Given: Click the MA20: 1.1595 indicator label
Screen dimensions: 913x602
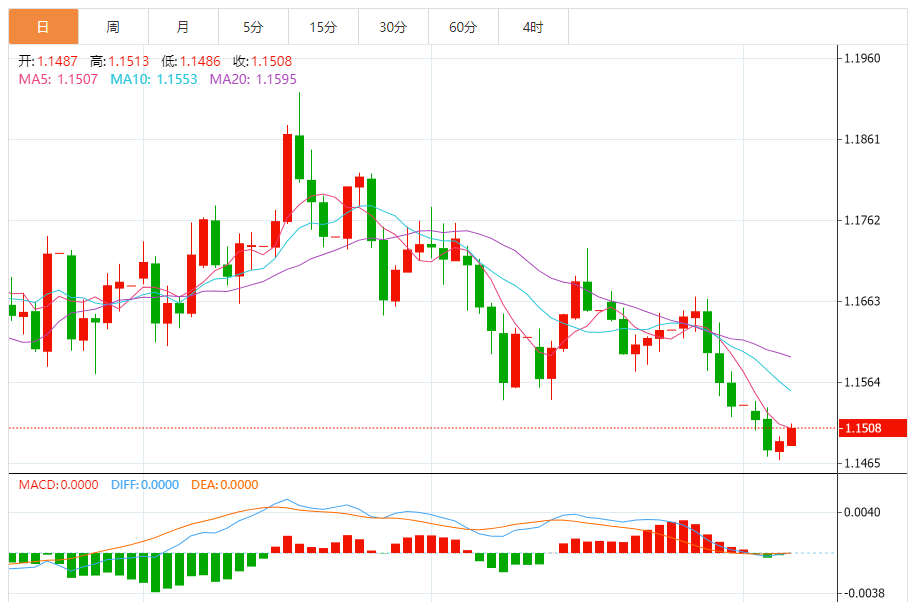Looking at the screenshot, I should click(253, 79).
